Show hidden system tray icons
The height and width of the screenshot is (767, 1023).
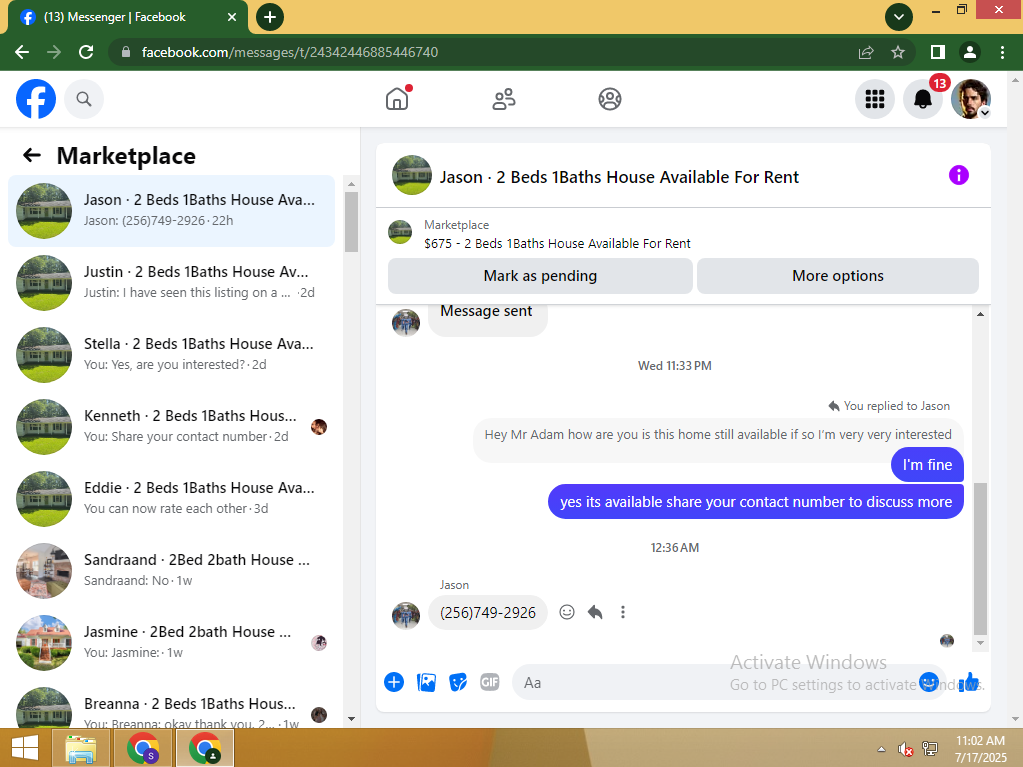881,749
